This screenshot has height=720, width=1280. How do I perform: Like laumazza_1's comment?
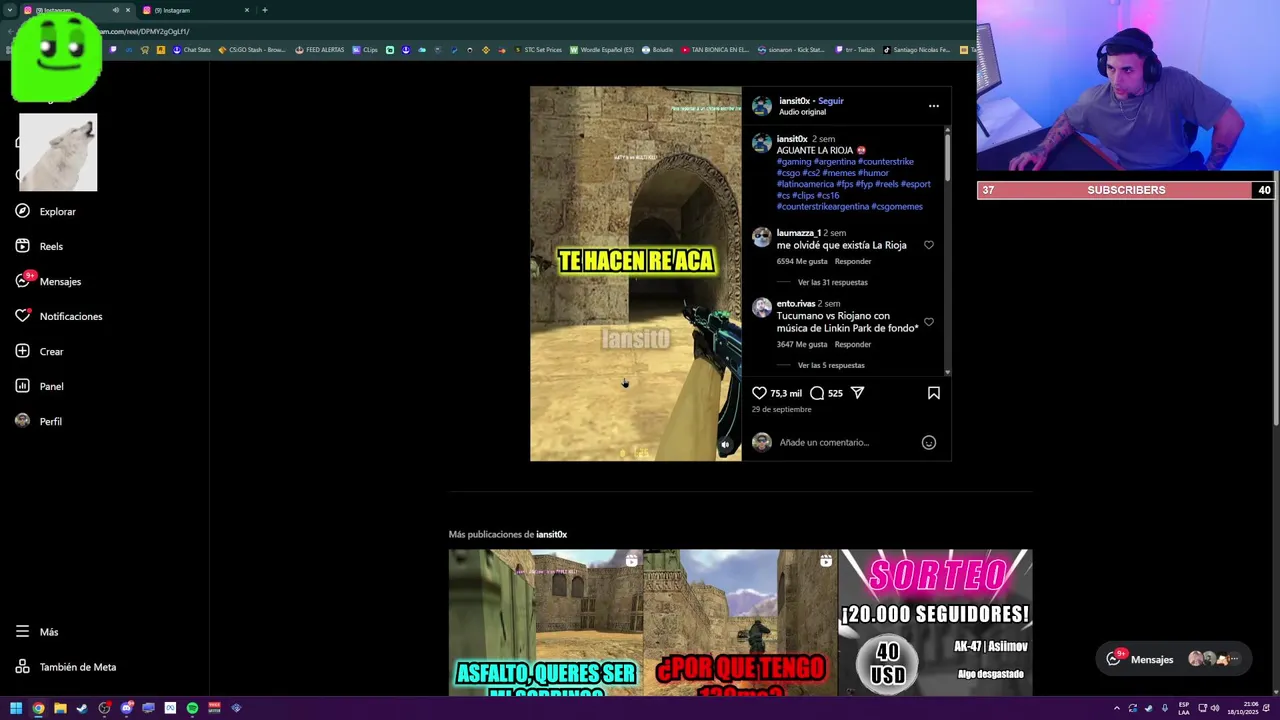(928, 245)
